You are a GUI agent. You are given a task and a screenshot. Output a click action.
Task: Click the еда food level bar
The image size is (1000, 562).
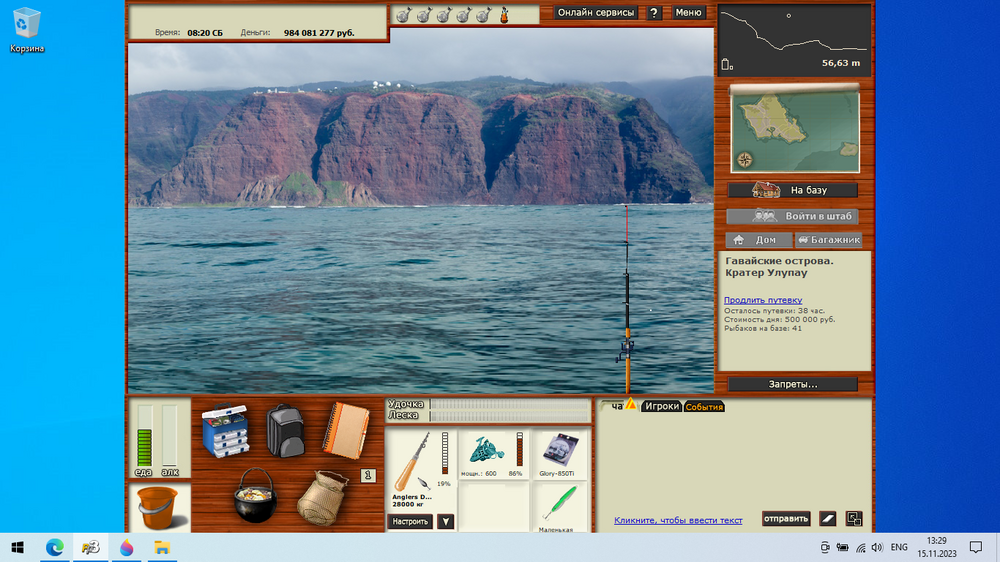[145, 437]
